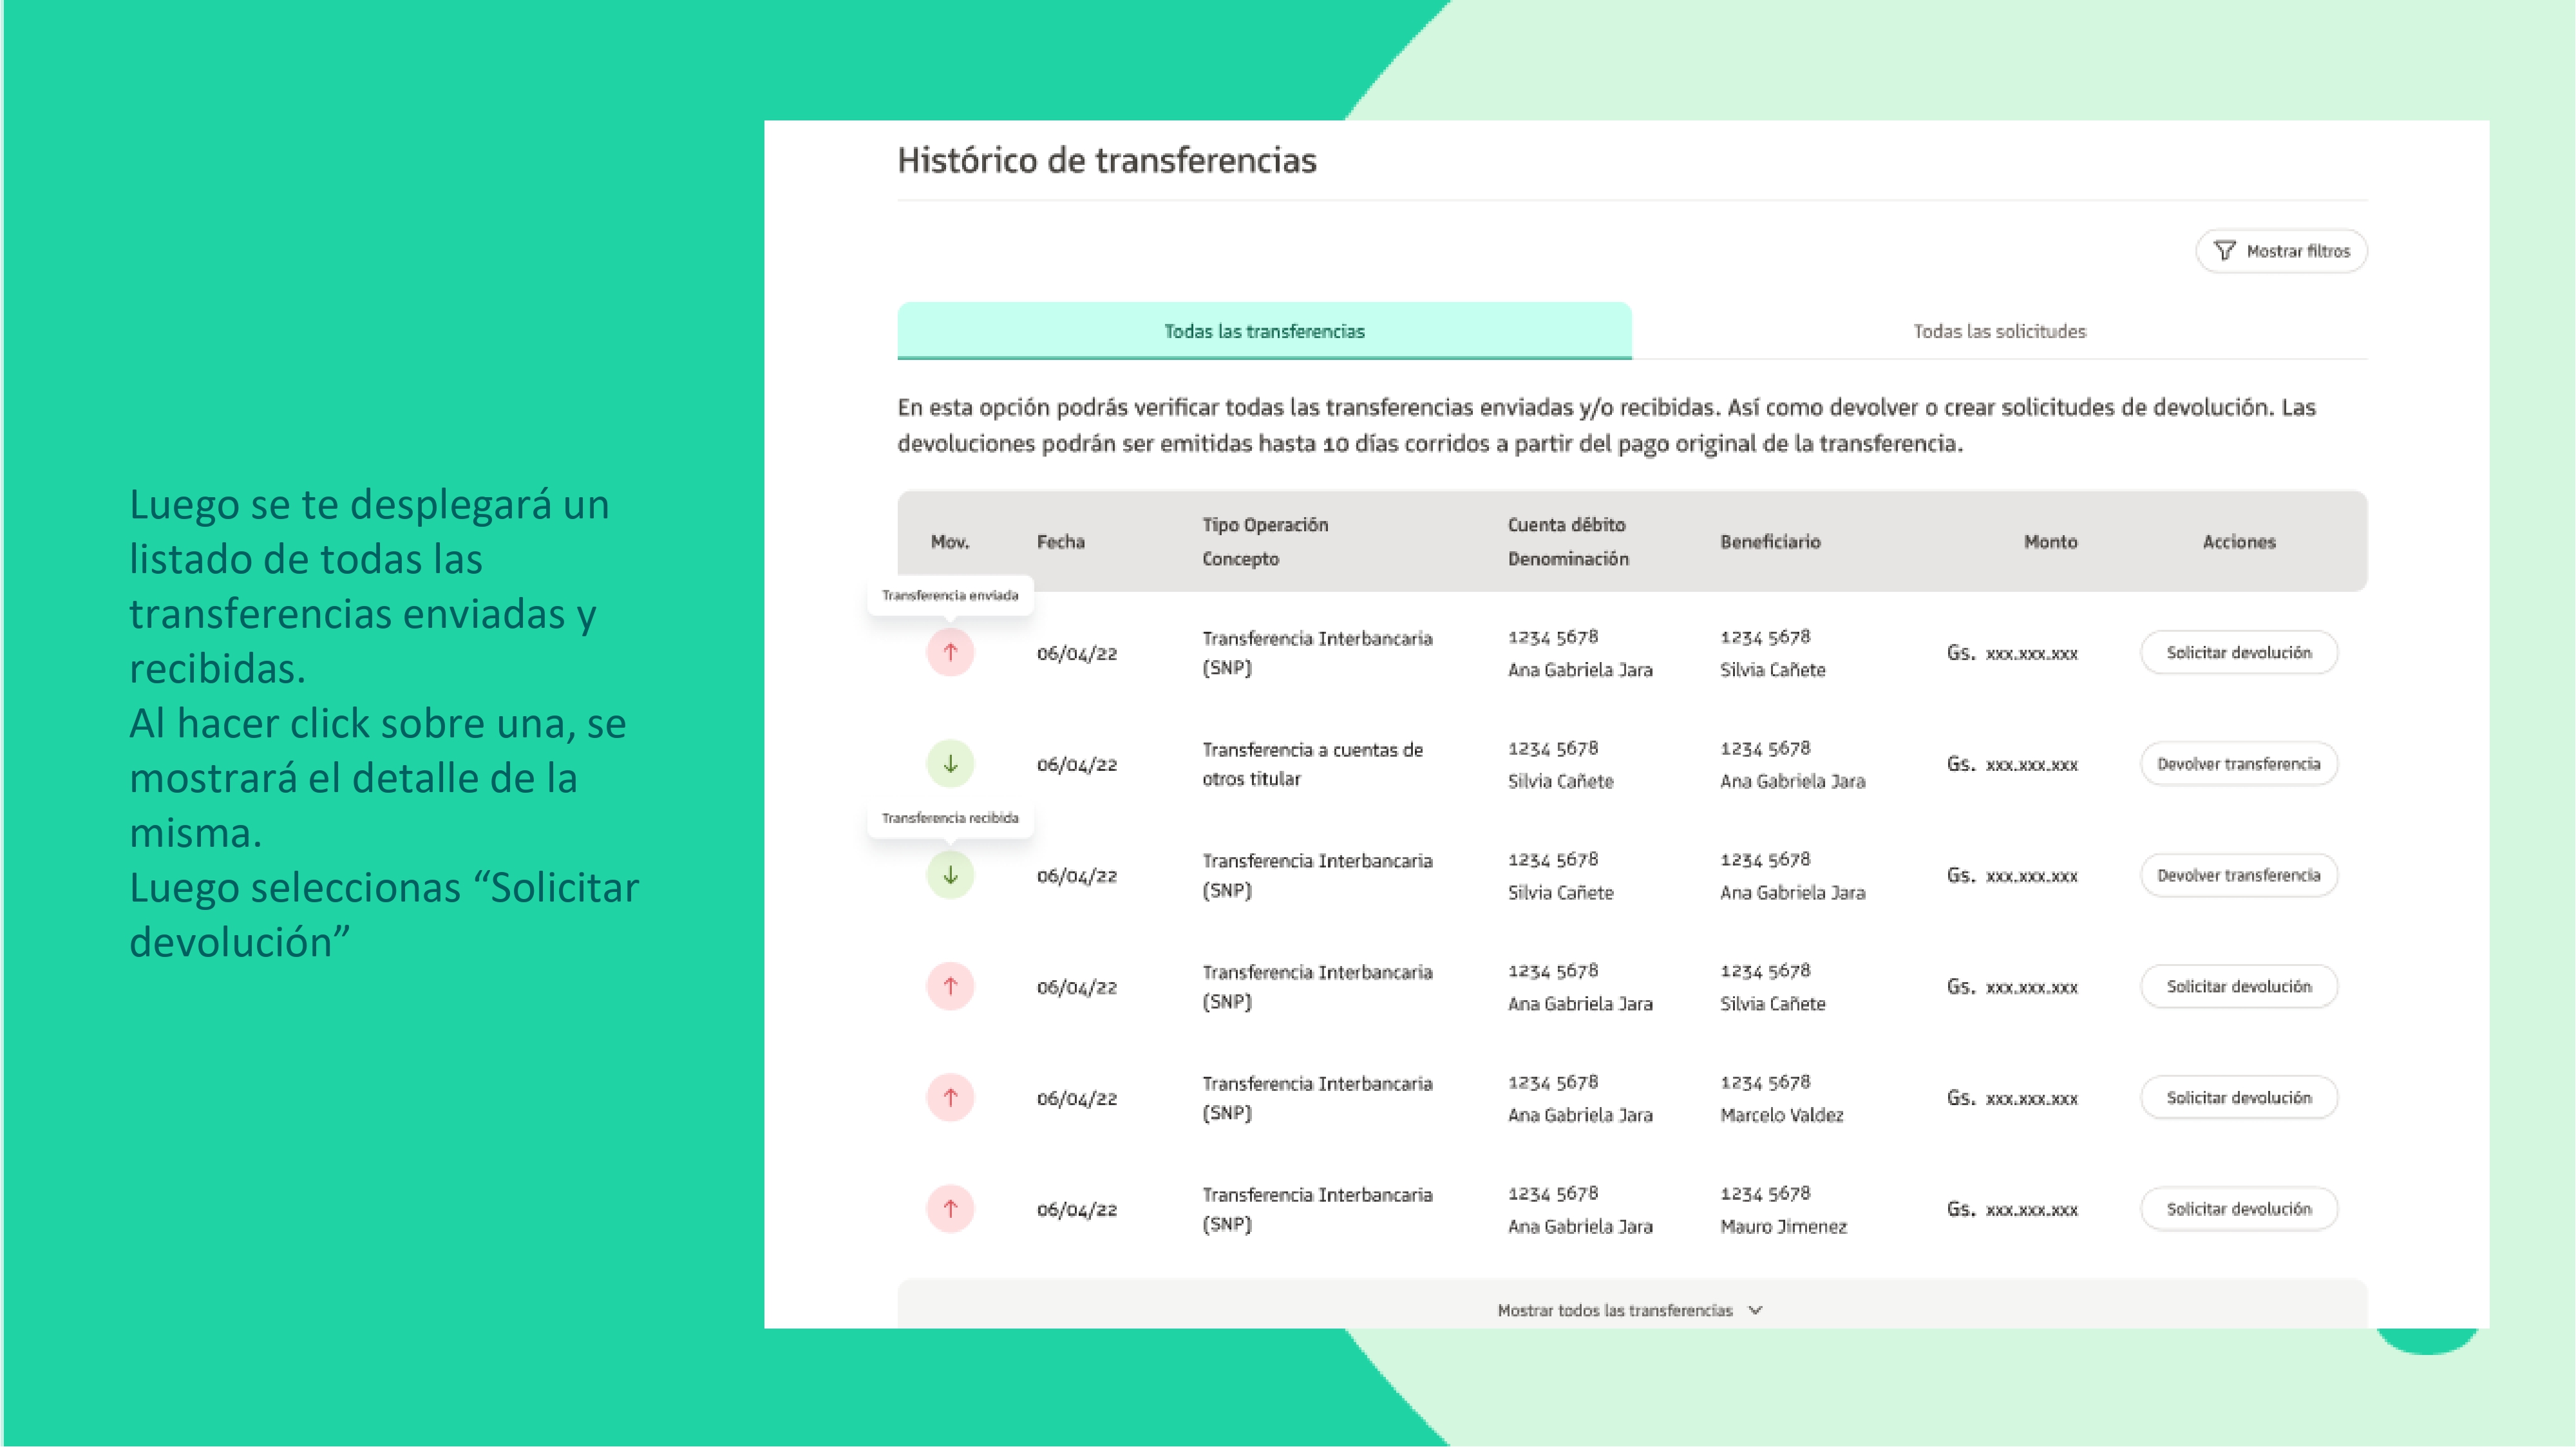Click 'Transferencia enviada' tooltip label
Viewport: 2576px width, 1449px height.
(x=950, y=595)
